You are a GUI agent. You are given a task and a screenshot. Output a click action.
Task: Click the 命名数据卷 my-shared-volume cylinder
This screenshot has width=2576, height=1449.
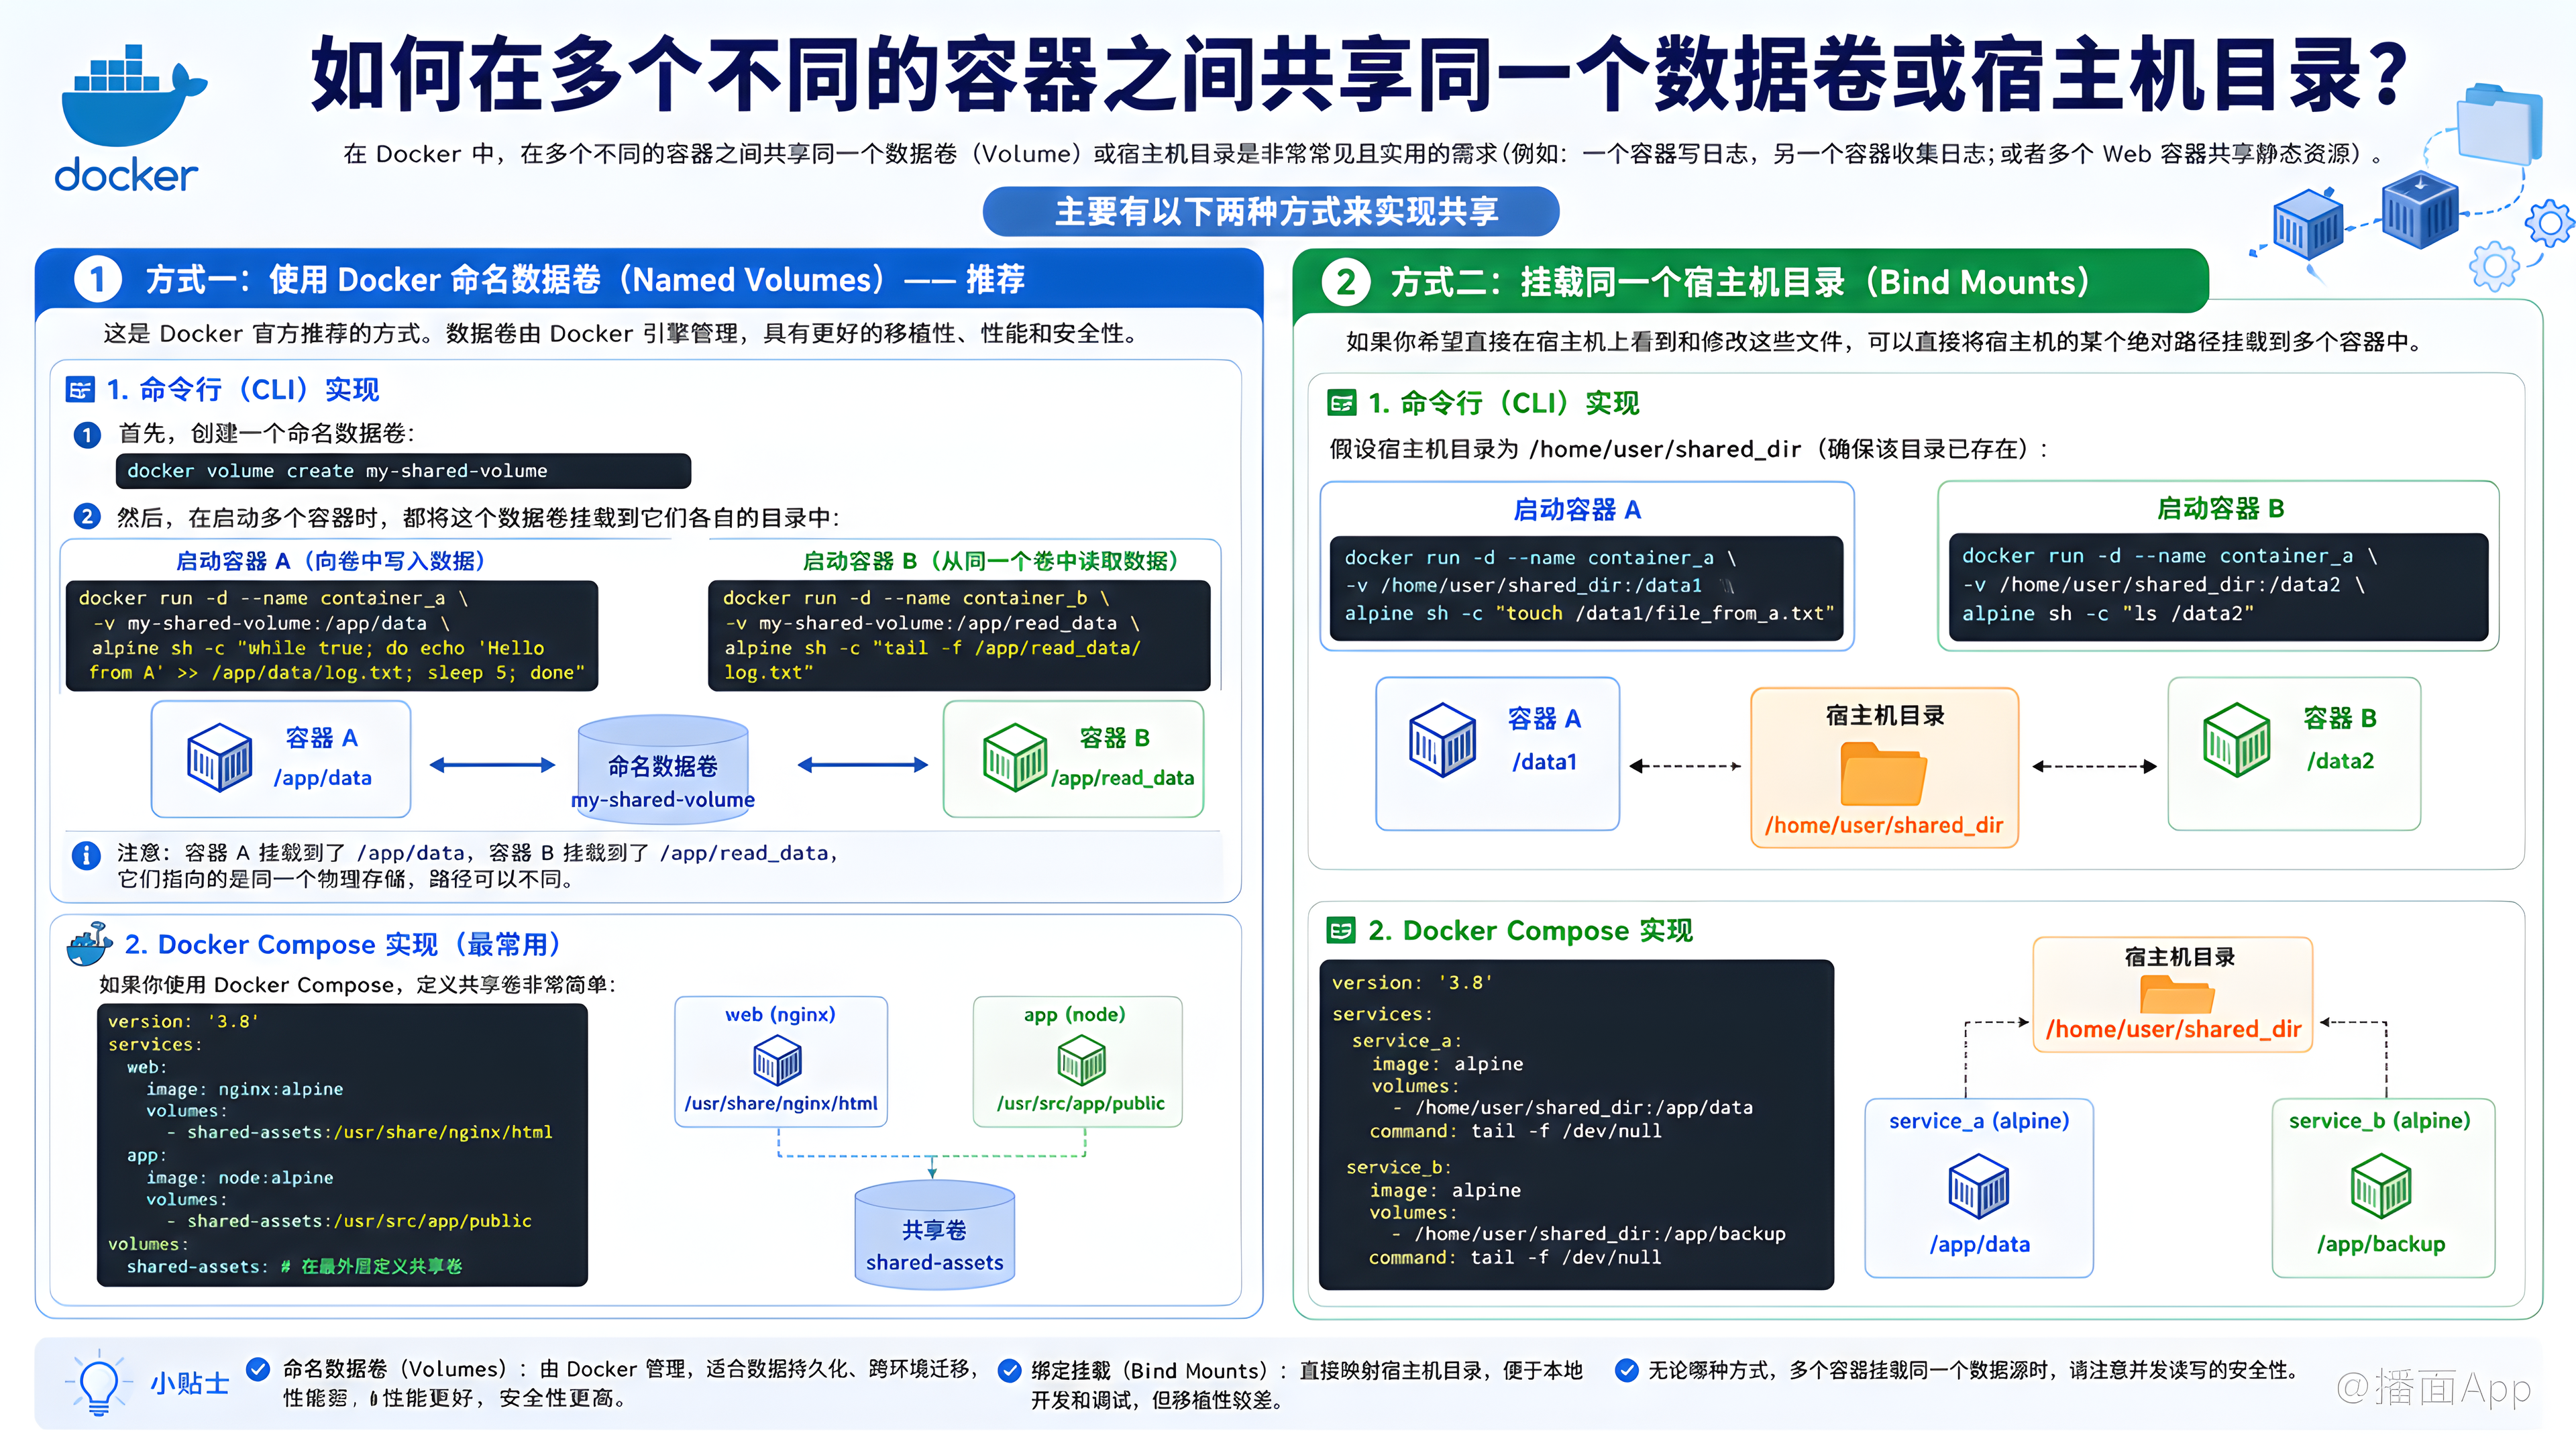663,769
